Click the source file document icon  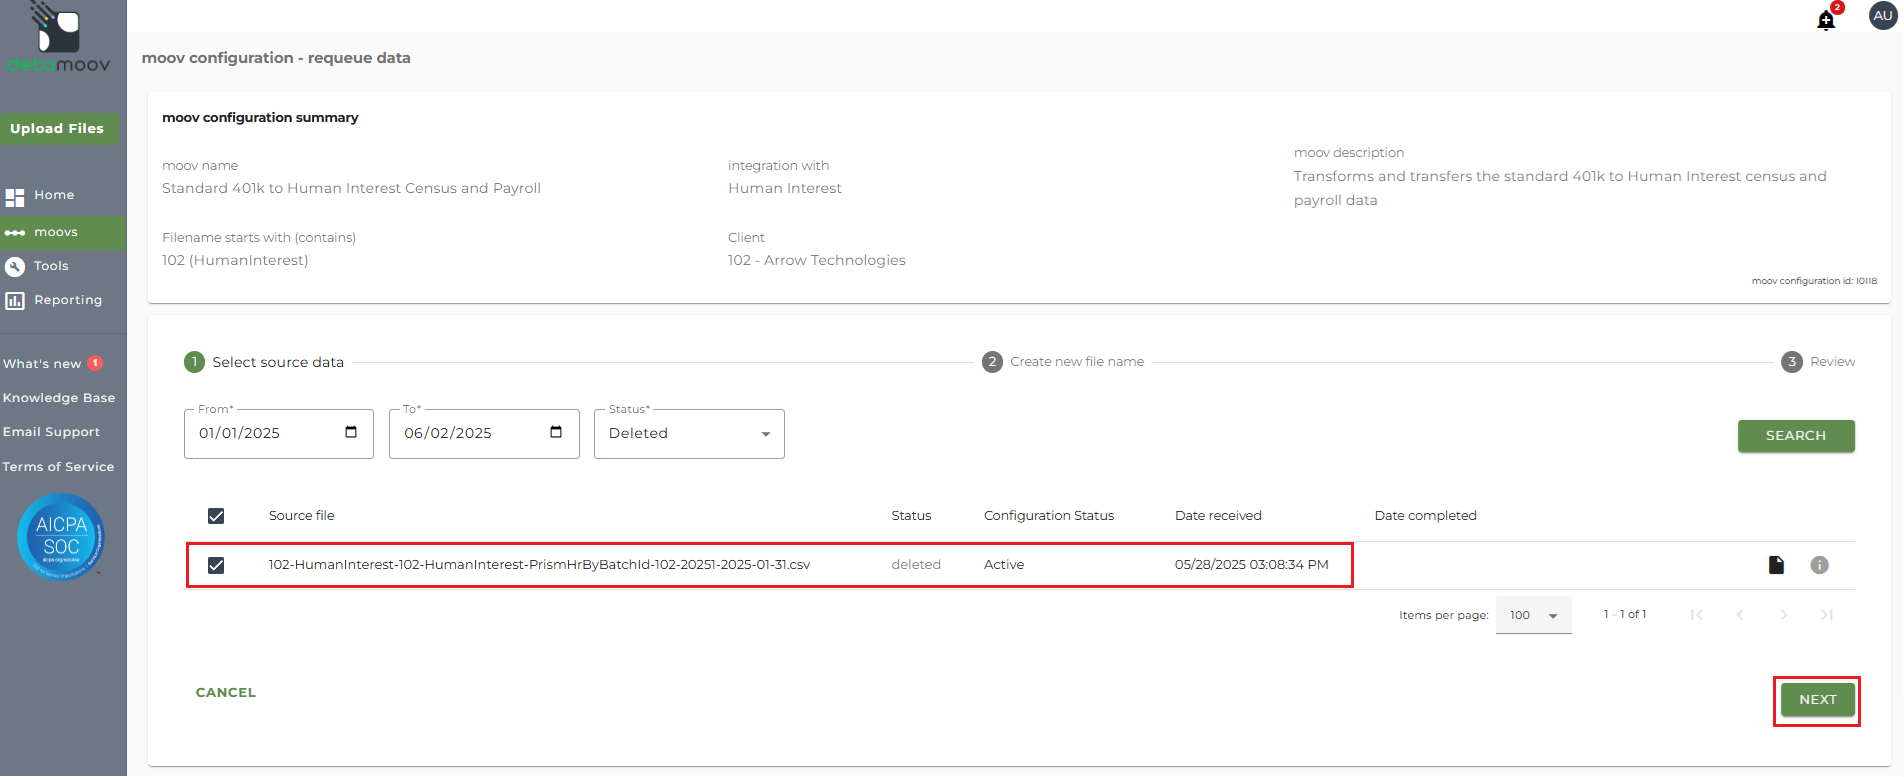(x=1776, y=565)
